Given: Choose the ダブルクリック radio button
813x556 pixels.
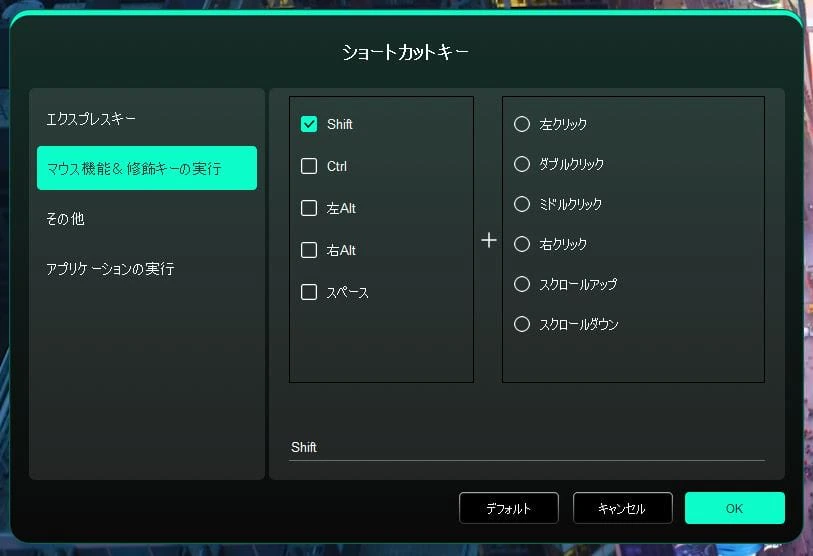Looking at the screenshot, I should point(521,164).
